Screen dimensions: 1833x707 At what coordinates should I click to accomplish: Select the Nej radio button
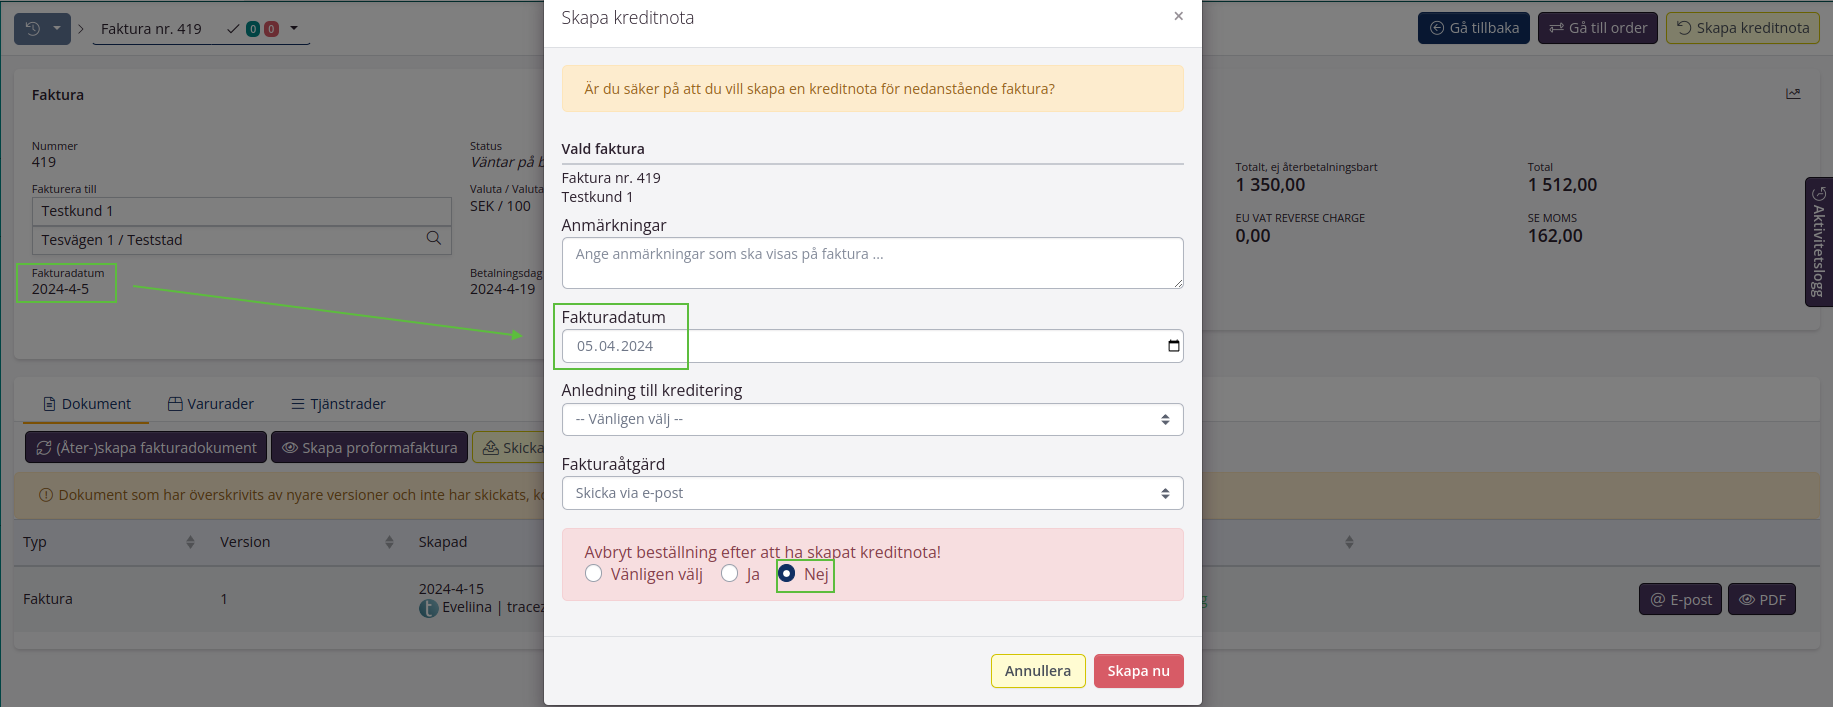tap(787, 574)
